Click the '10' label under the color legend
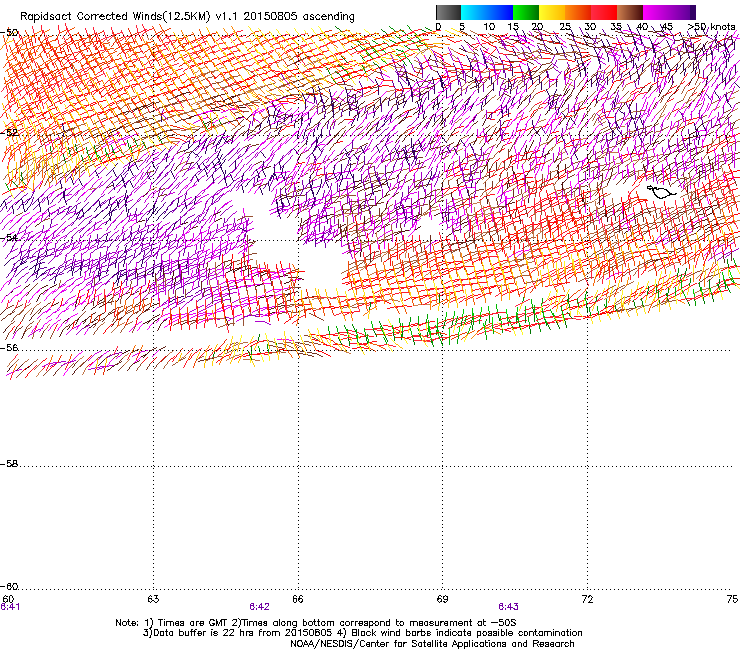The height and width of the screenshot is (650, 740). (489, 27)
